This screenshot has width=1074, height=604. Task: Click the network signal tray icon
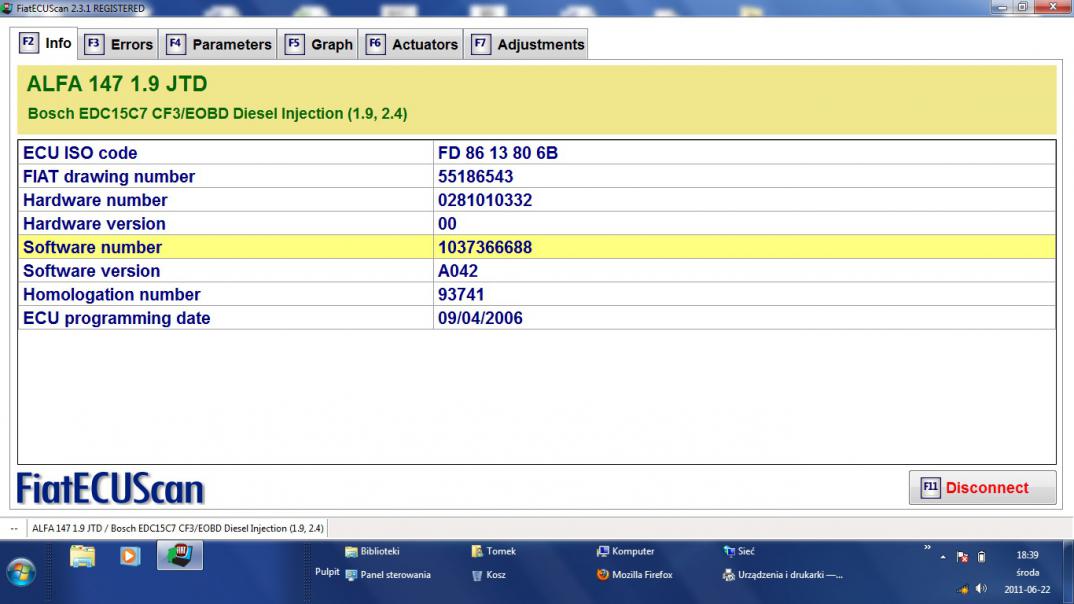pos(963,589)
